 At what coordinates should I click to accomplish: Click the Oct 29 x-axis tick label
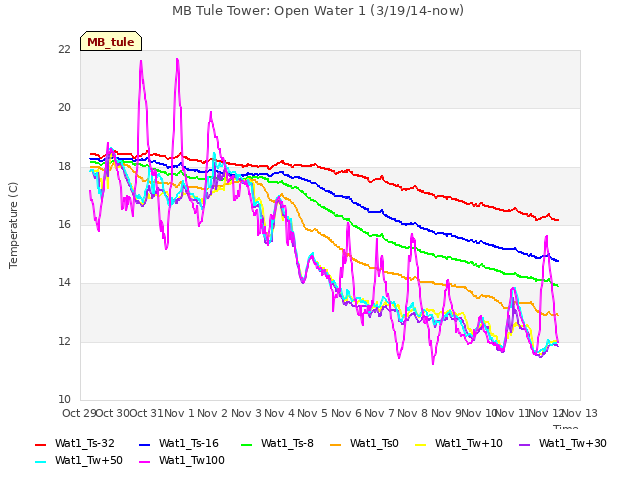pos(79,413)
